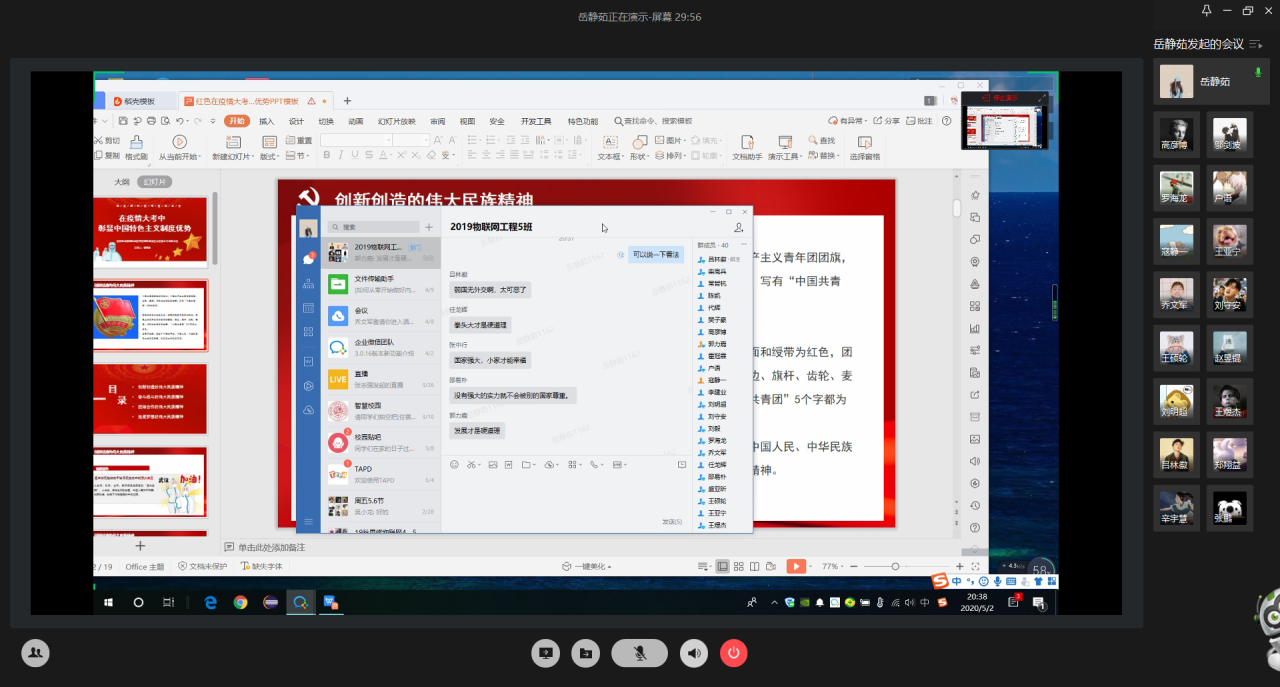Click the 查找 find button
1280x687 pixels.
click(x=822, y=141)
